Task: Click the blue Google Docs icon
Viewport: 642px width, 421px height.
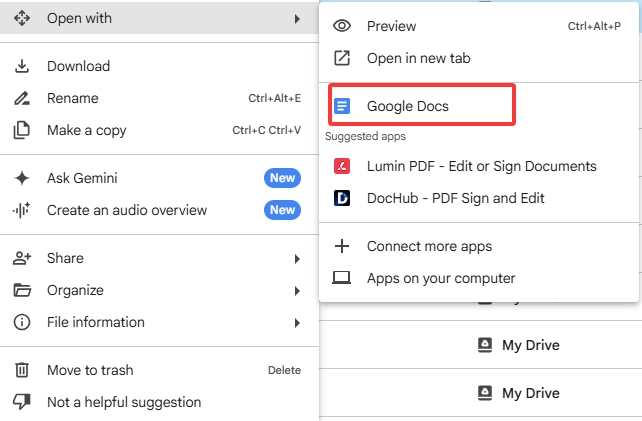Action: point(342,106)
